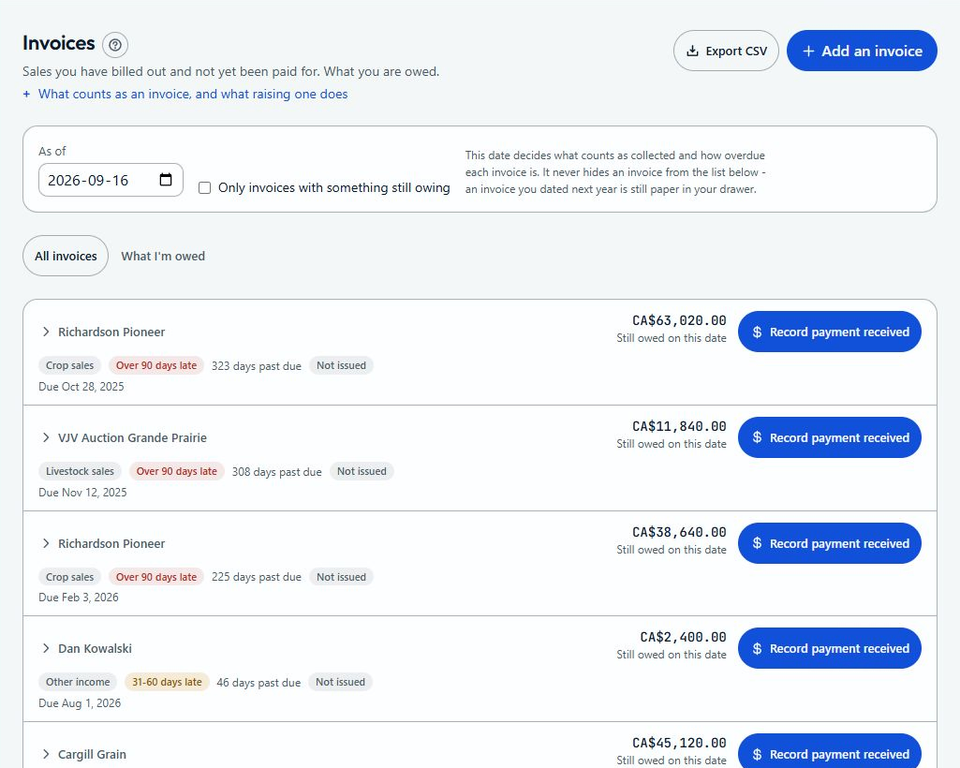Click dollar icon on CA$63,020.00 record payment button
The height and width of the screenshot is (768, 960).
(x=757, y=332)
